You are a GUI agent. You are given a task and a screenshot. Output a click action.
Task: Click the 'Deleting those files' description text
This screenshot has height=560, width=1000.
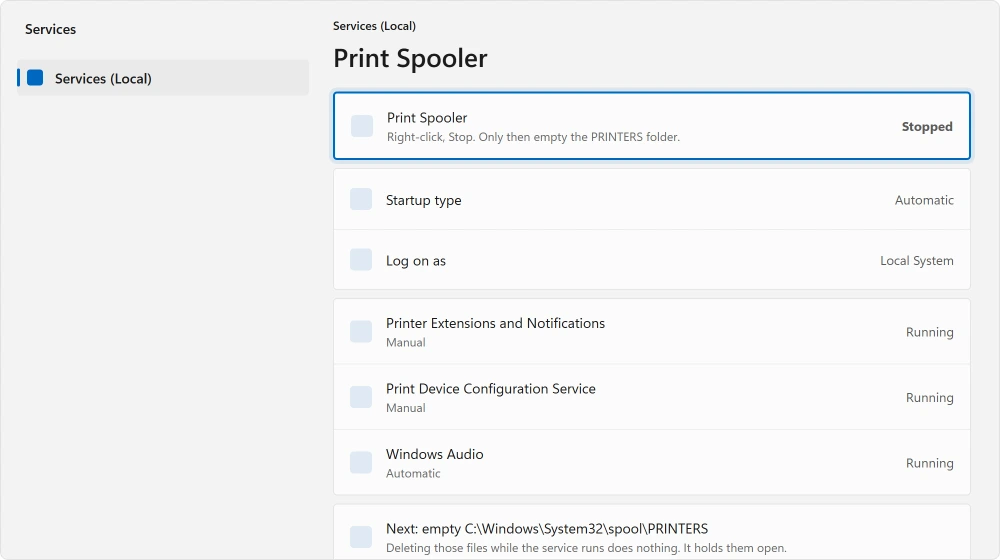pos(586,548)
